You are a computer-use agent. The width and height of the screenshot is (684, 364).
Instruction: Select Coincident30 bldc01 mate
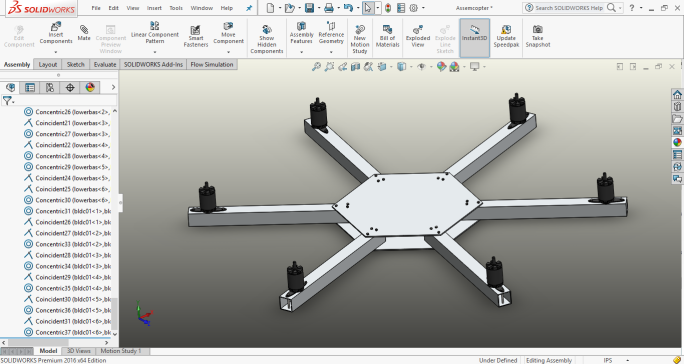66,299
